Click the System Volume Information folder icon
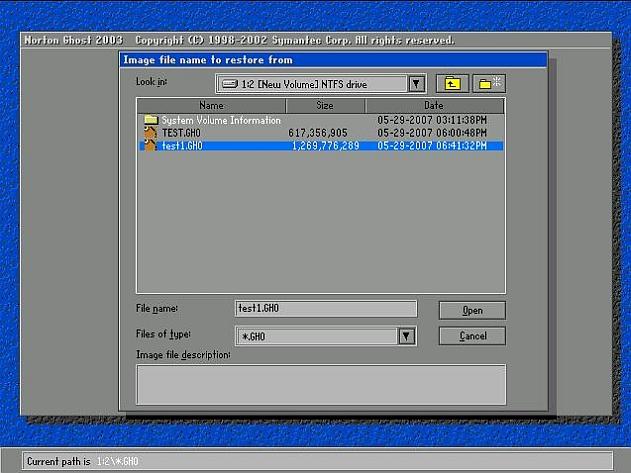The height and width of the screenshot is (473, 631). [151, 120]
